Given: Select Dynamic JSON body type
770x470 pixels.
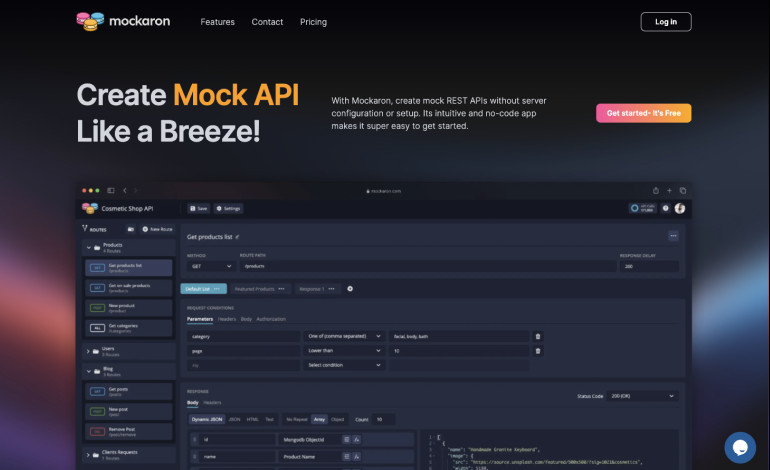Looking at the screenshot, I should [207, 419].
